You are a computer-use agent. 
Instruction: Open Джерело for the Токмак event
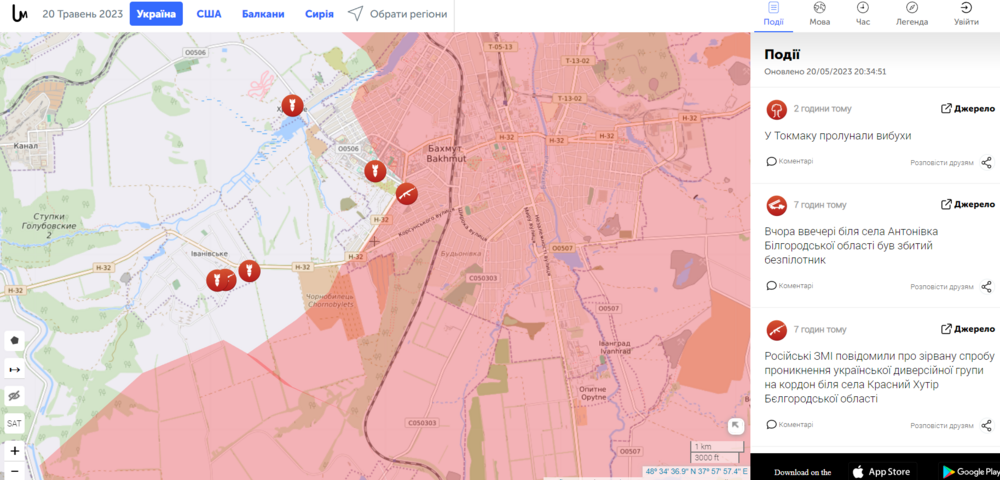pyautogui.click(x=967, y=108)
